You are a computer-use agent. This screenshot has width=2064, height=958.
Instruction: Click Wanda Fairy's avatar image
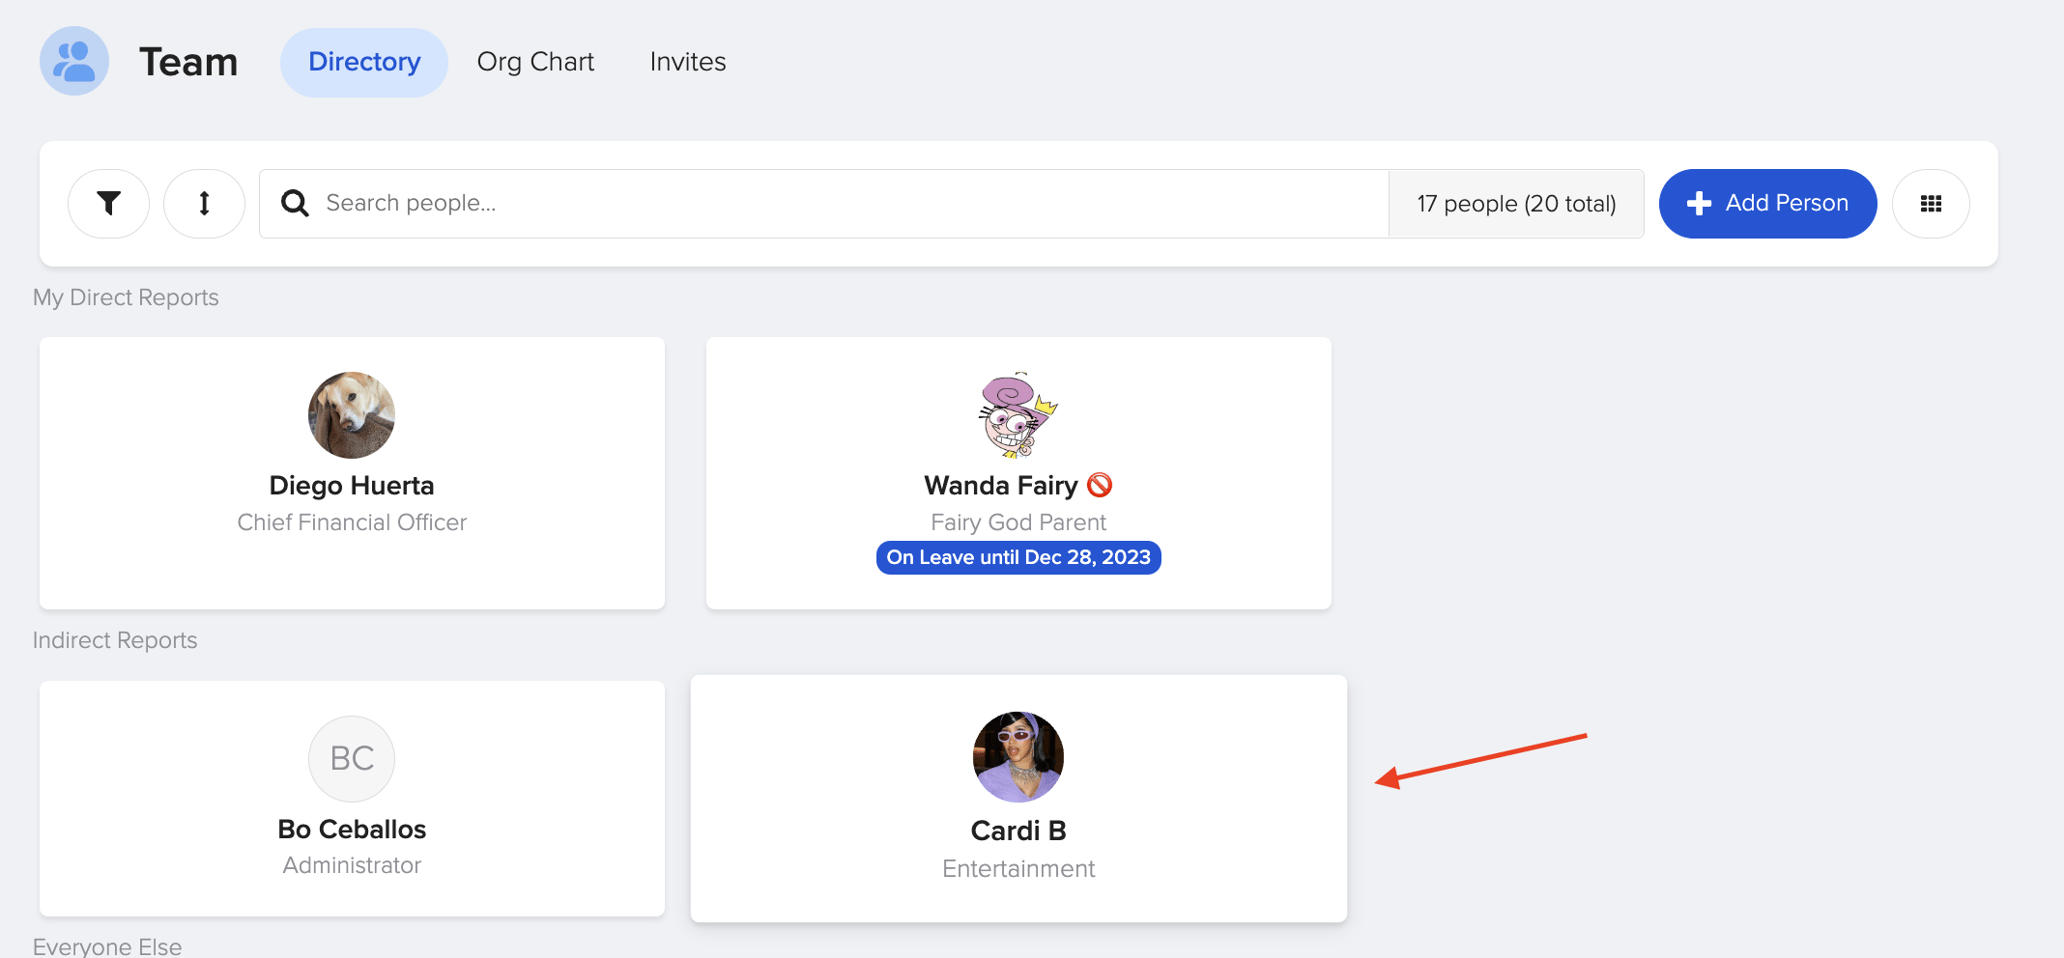1017,415
